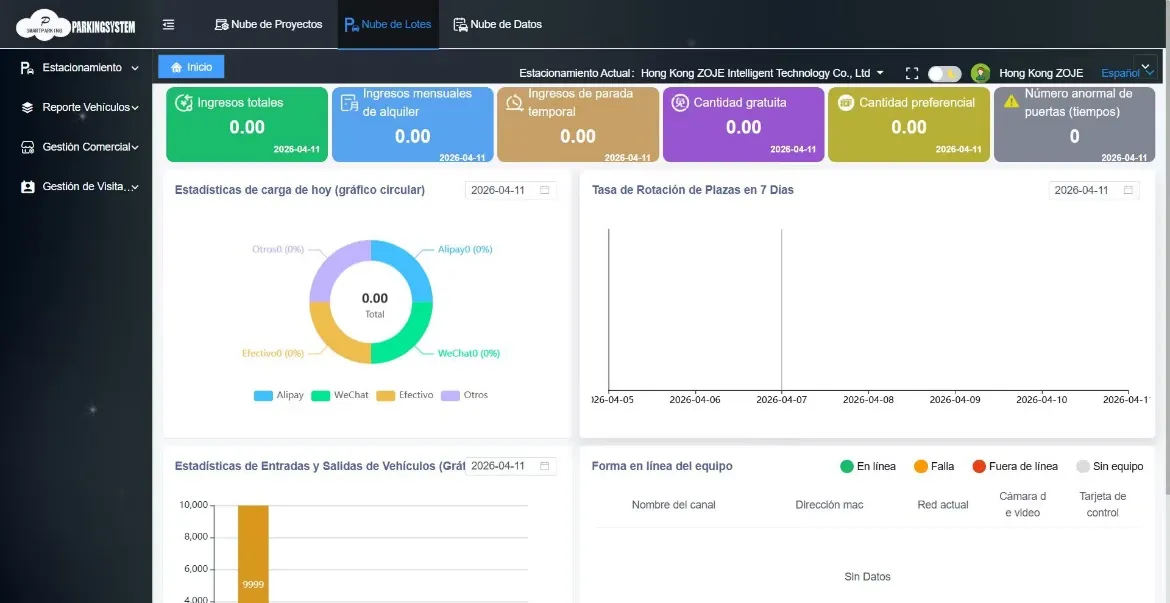Toggle the theme switch in header
1170x603 pixels.
point(944,73)
